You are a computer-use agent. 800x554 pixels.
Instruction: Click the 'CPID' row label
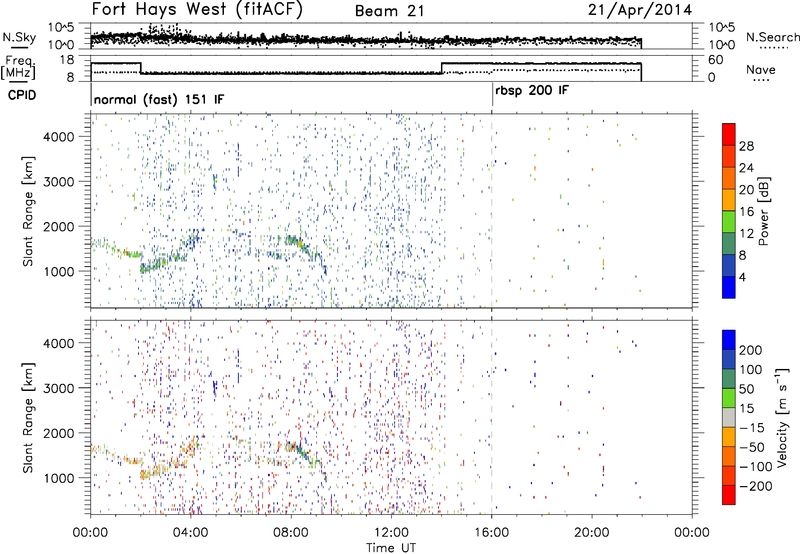(x=22, y=95)
